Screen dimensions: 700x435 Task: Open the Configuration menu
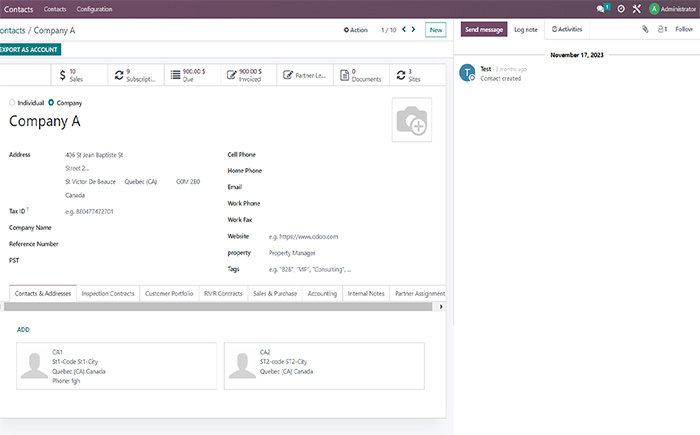[94, 9]
